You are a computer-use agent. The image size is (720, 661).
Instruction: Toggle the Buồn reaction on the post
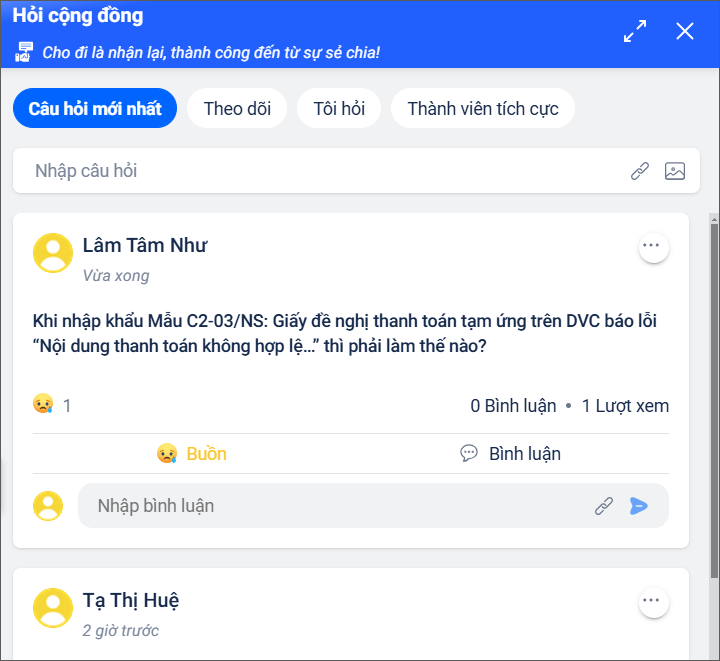[191, 454]
